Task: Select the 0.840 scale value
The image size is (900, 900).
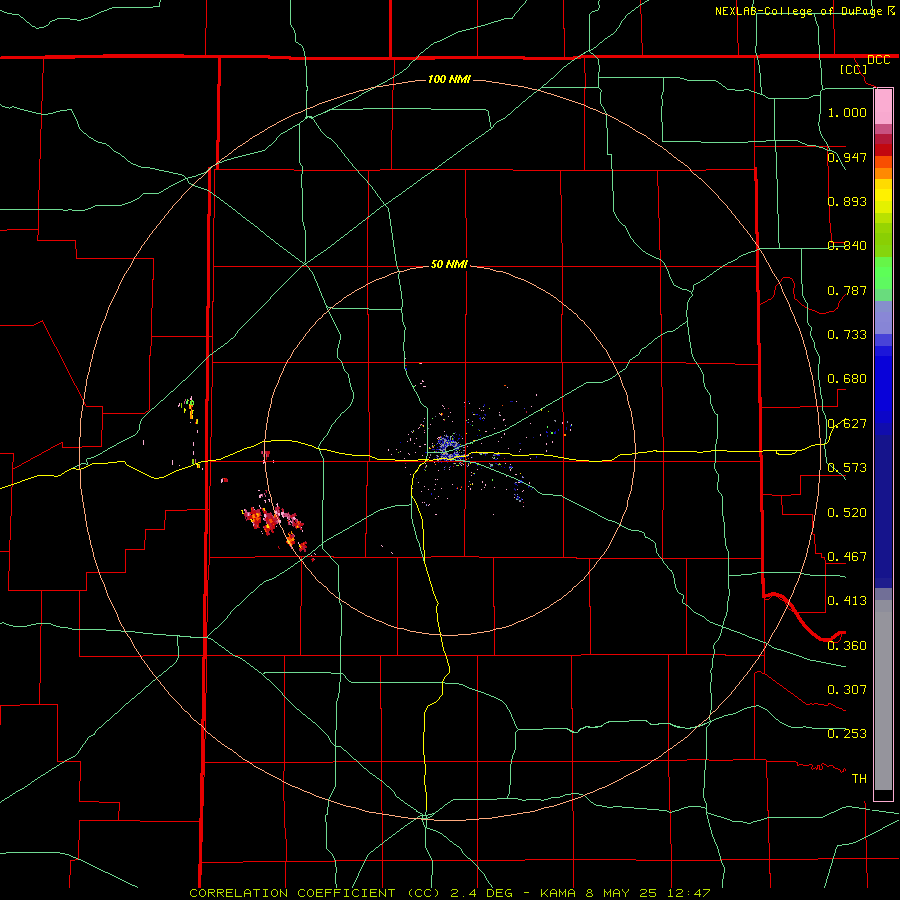Action: (847, 245)
